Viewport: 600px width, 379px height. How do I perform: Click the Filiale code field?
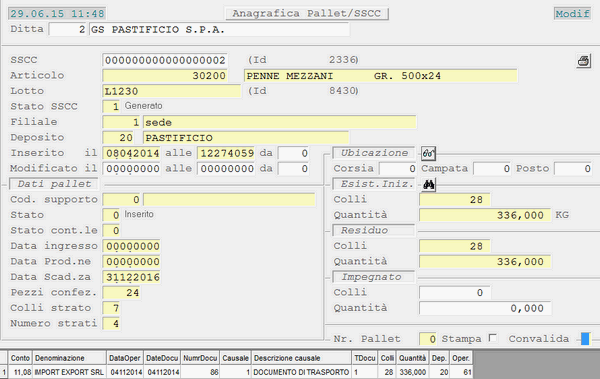[x=122, y=122]
